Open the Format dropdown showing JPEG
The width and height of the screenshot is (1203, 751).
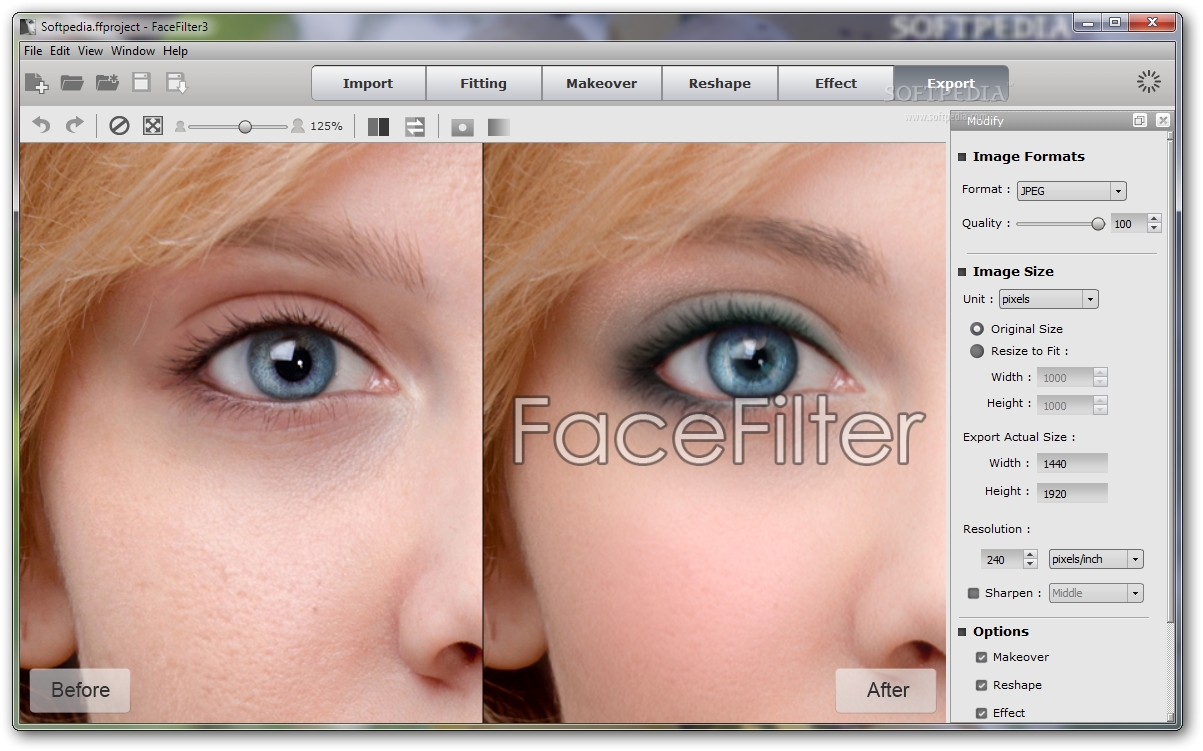1072,191
